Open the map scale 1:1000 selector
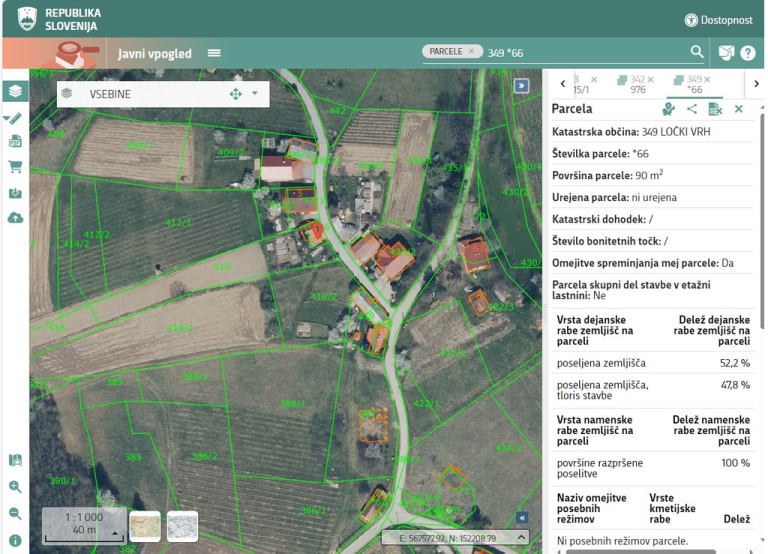 (x=84, y=524)
